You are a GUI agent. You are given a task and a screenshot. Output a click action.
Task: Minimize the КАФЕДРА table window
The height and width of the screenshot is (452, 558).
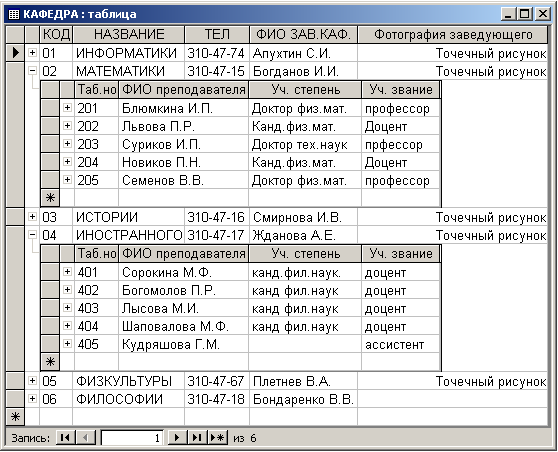pyautogui.click(x=508, y=14)
